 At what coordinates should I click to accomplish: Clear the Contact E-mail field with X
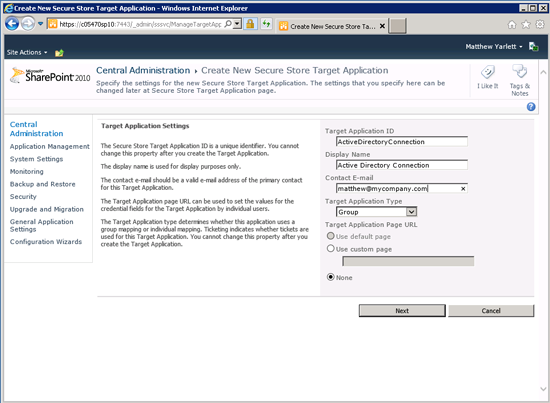(463, 189)
